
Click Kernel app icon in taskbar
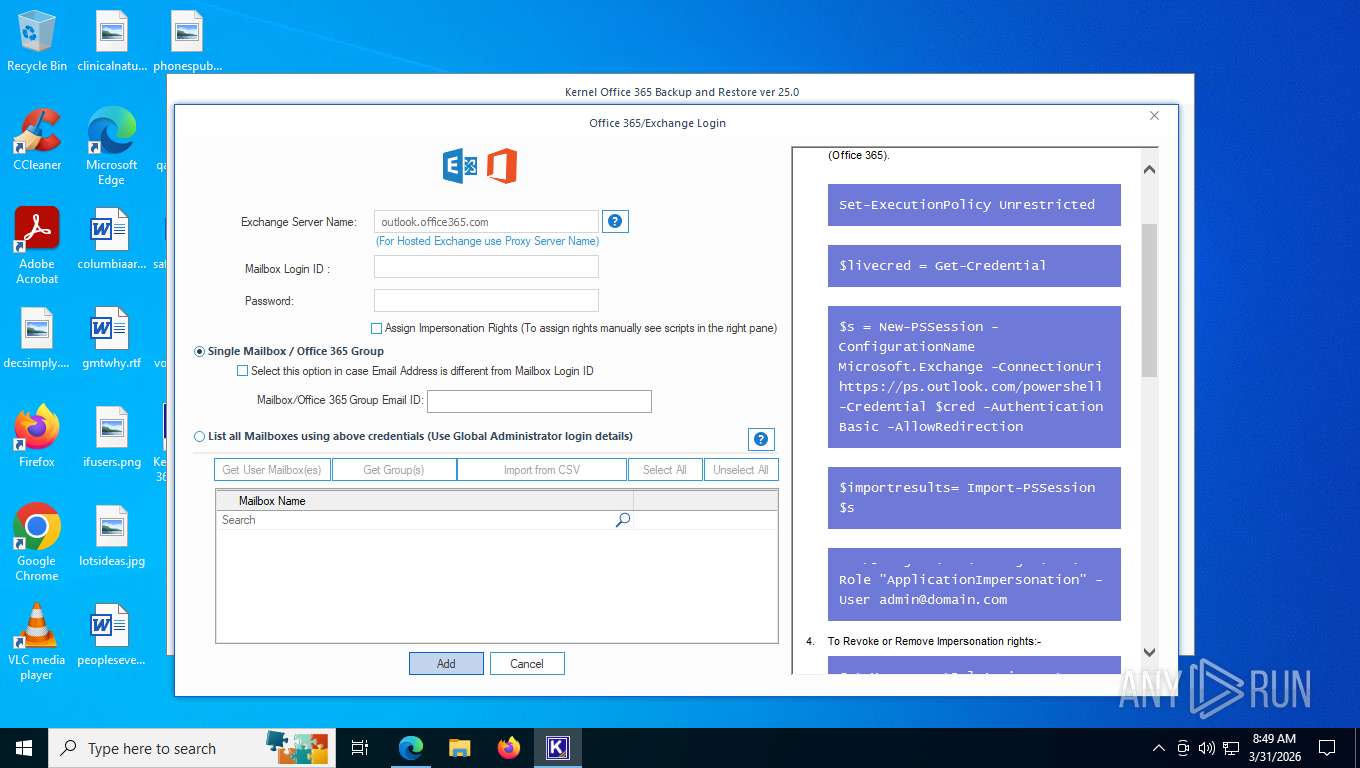[x=557, y=748]
